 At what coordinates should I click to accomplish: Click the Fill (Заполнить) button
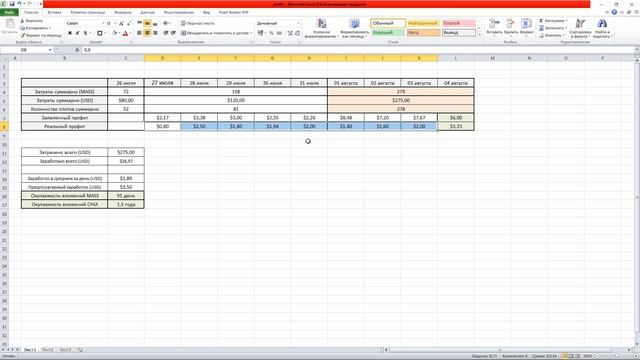pyautogui.click(x=552, y=28)
